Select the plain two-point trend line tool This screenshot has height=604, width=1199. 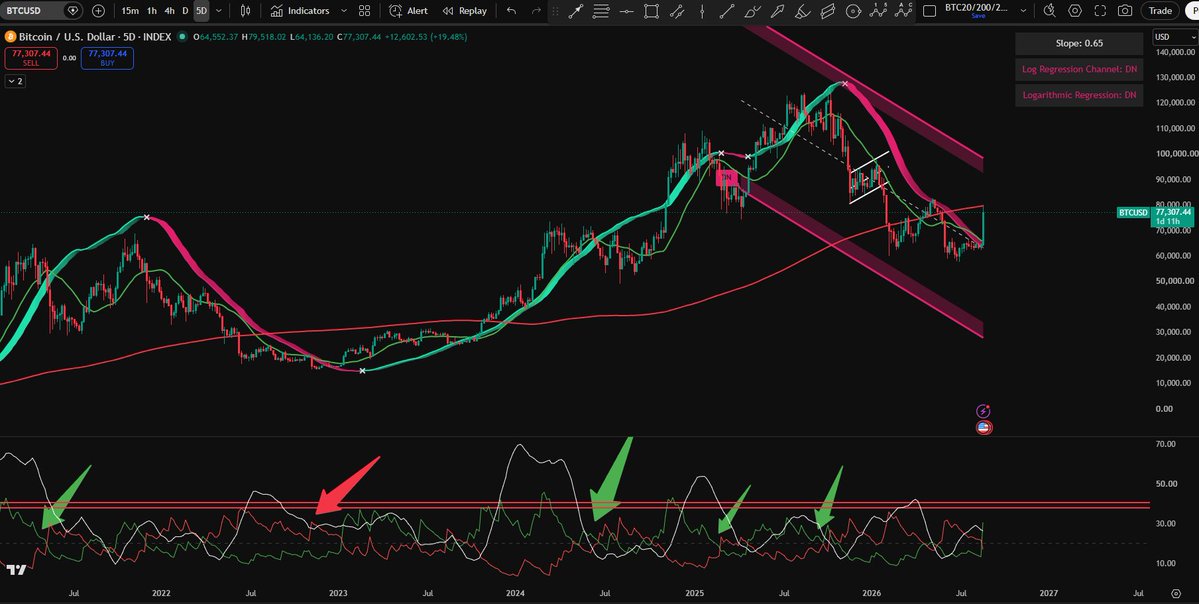point(726,11)
